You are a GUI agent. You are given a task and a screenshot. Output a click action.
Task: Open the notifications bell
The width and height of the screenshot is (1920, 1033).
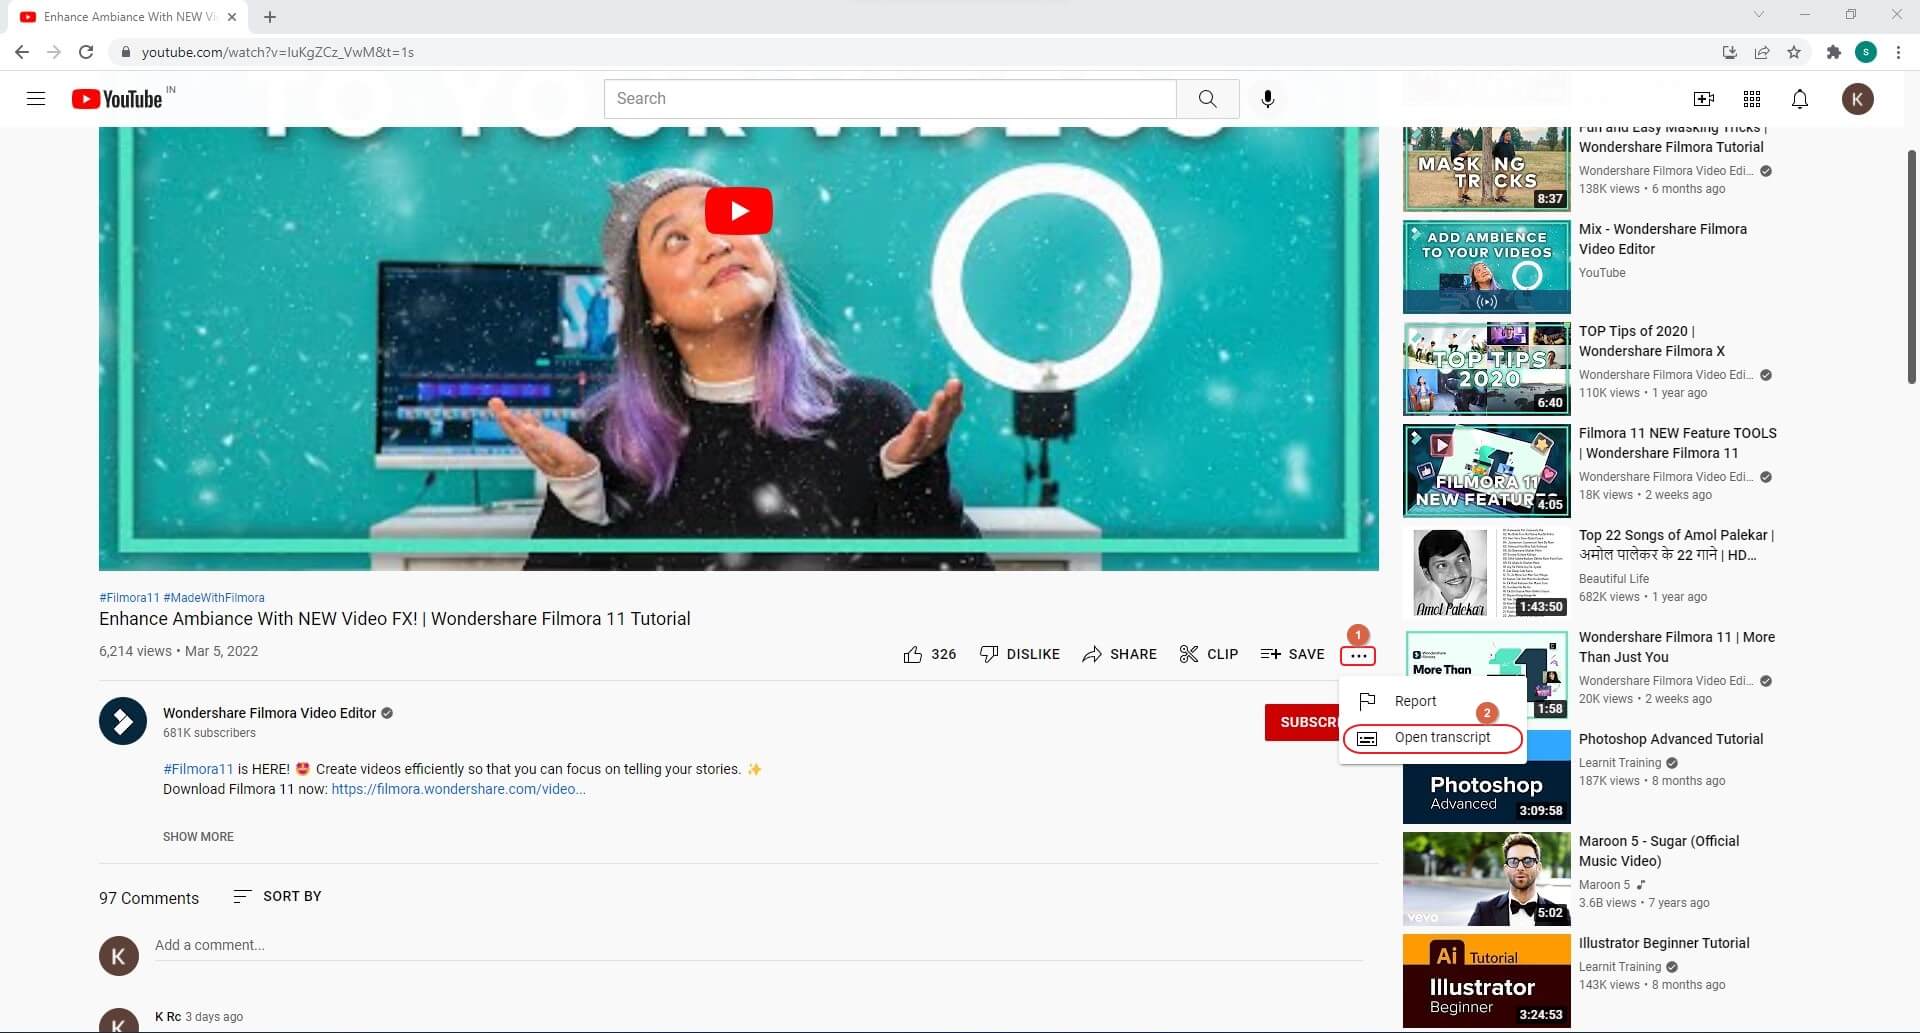coord(1799,99)
